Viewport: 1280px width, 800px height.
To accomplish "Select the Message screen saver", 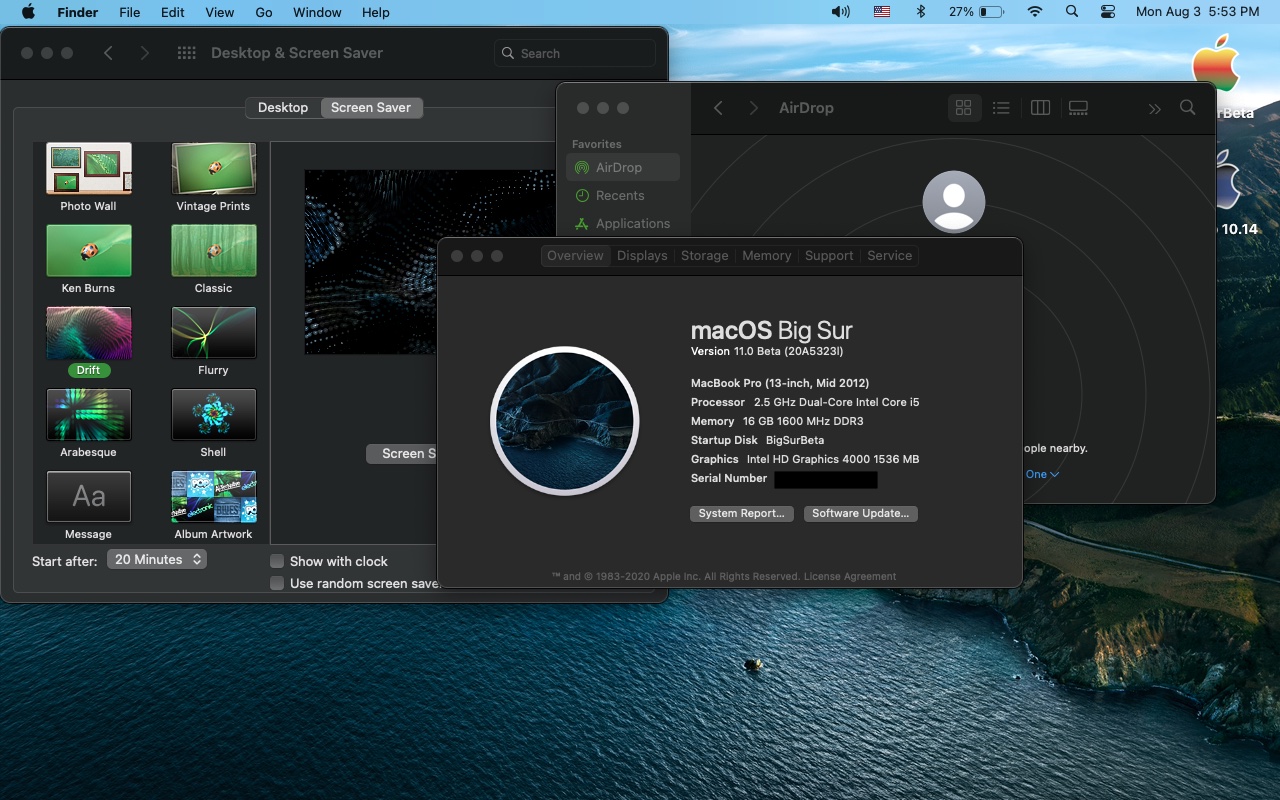I will pyautogui.click(x=89, y=496).
